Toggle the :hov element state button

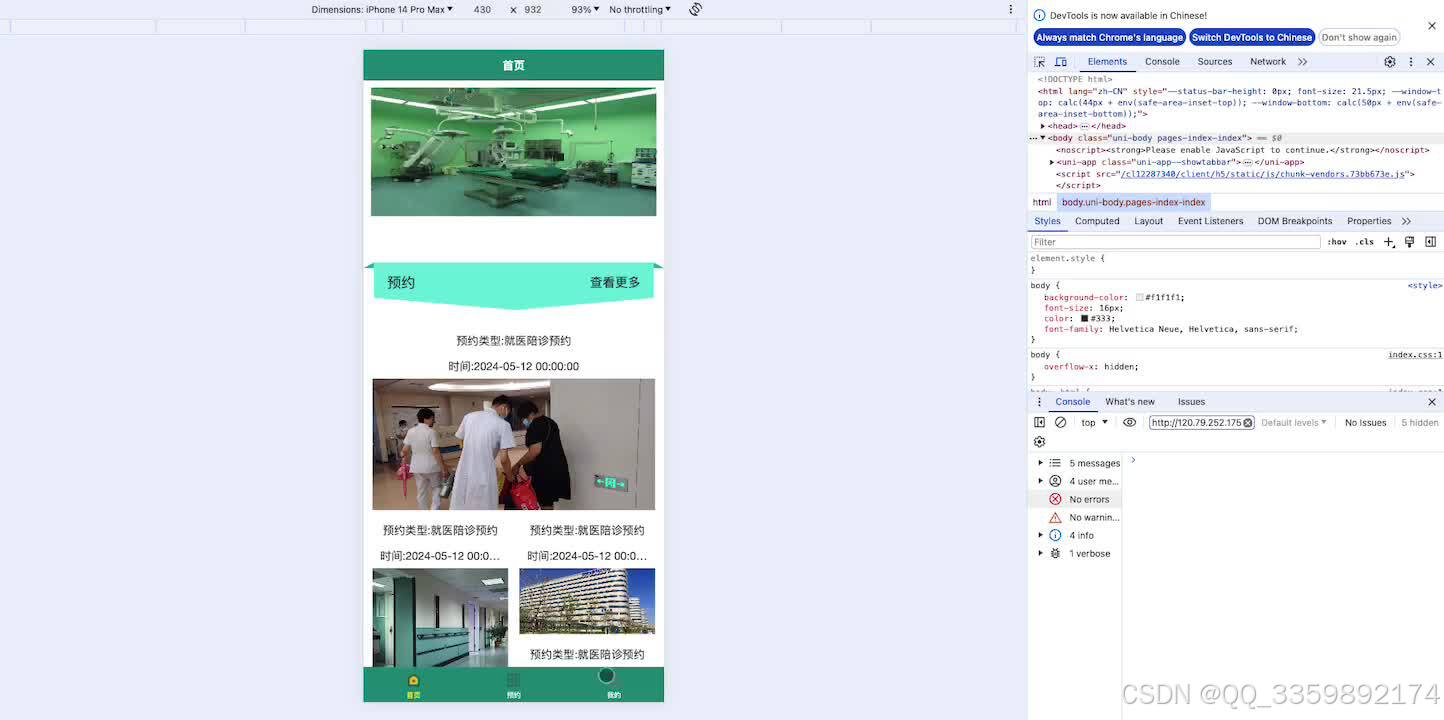pos(1337,242)
